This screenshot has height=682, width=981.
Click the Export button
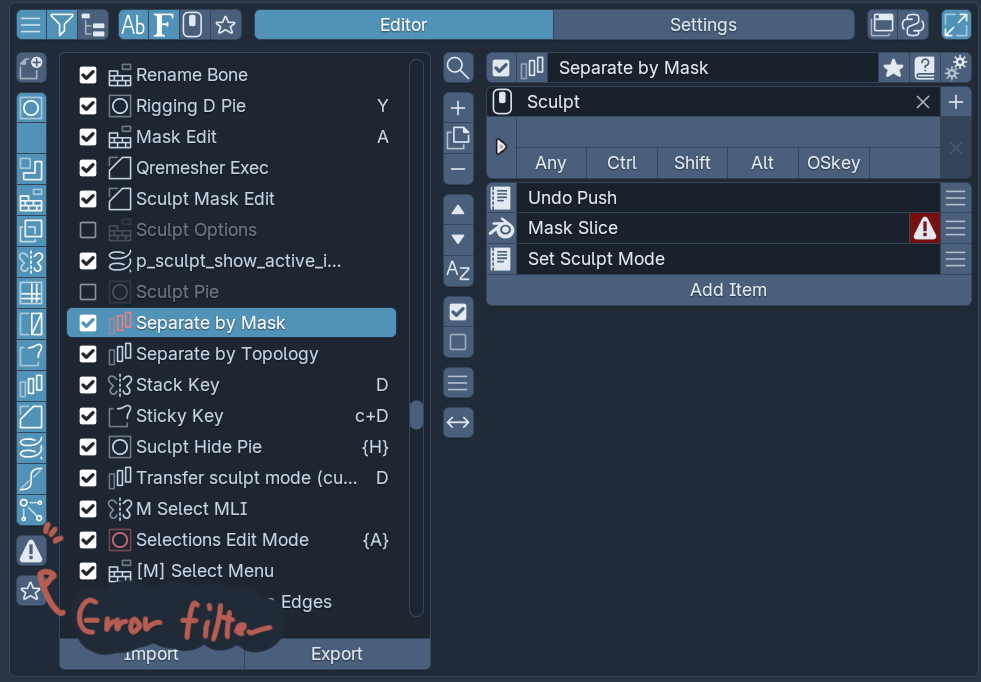[x=337, y=654]
